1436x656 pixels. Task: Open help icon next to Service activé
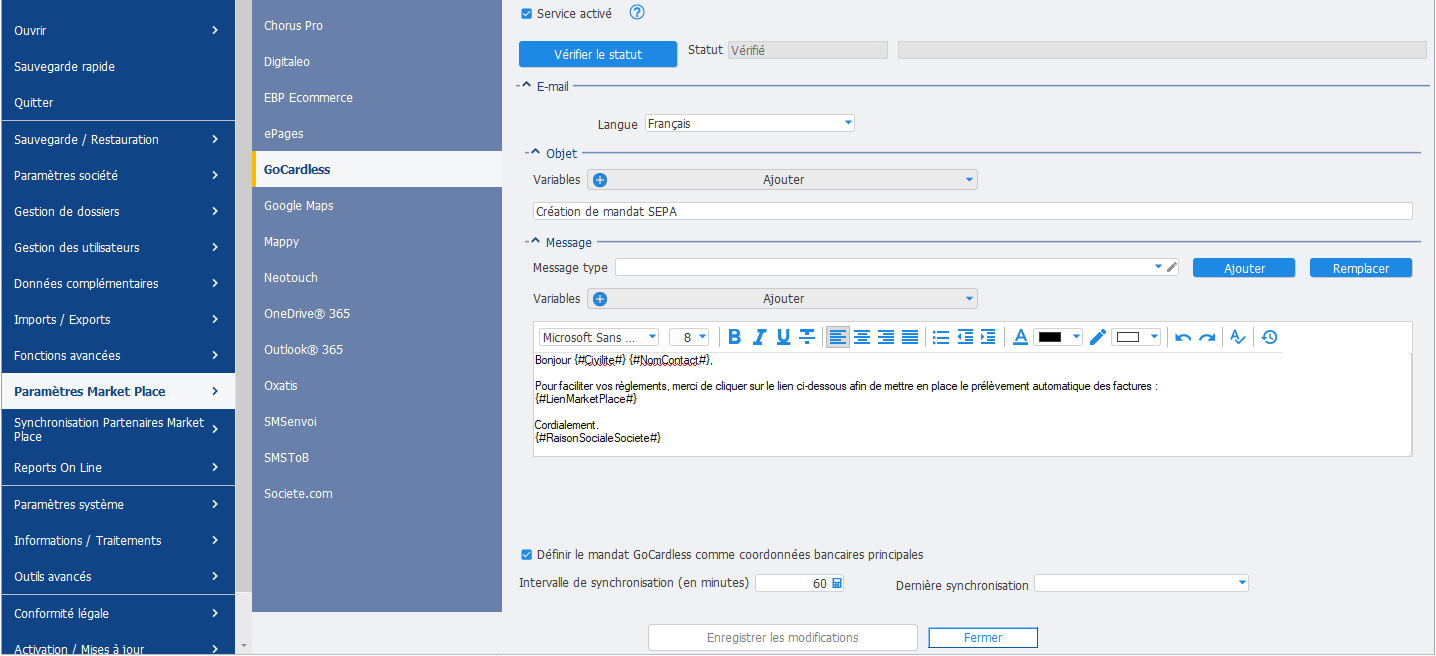637,13
